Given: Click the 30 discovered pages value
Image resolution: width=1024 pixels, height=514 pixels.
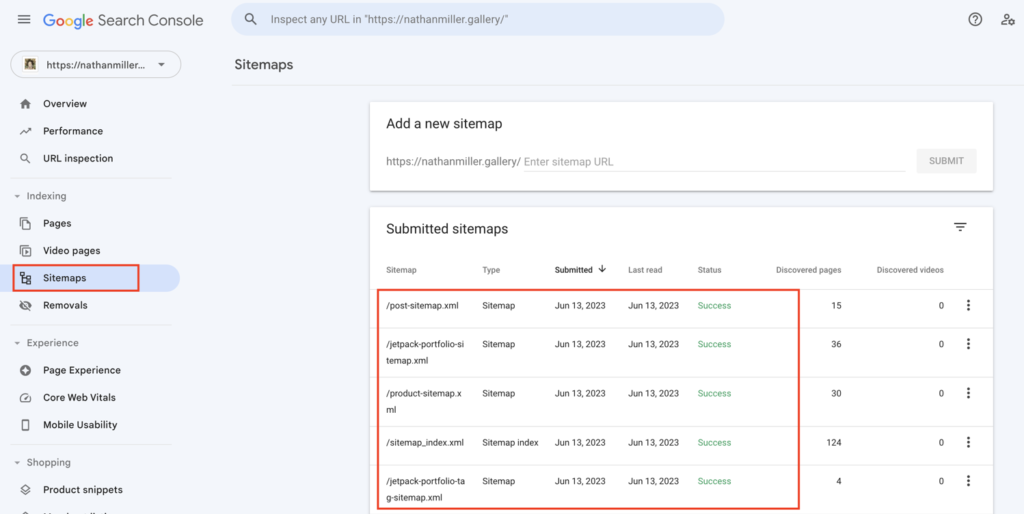Looking at the screenshot, I should tap(836, 394).
